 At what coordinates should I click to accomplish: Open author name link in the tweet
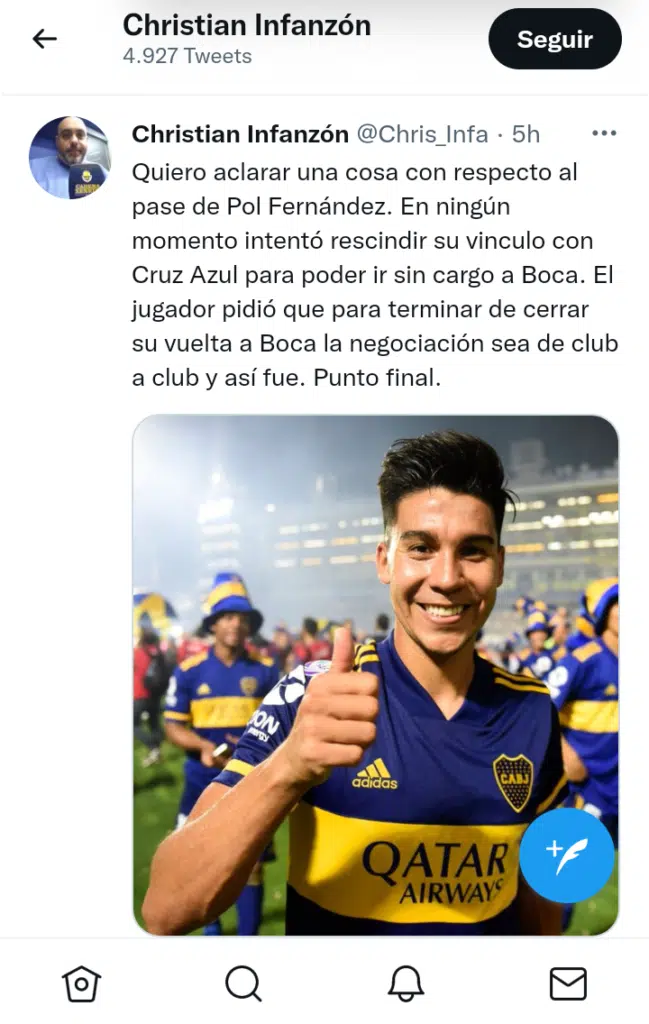point(240,134)
